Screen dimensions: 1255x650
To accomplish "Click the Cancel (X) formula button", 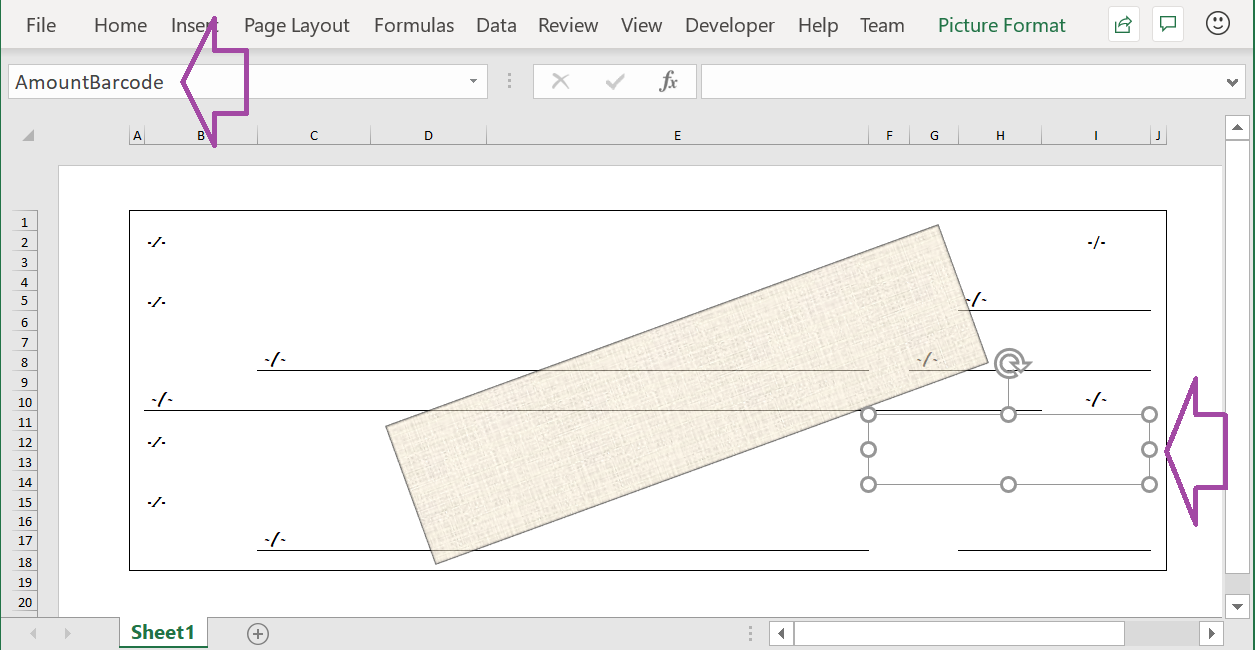I will (x=560, y=82).
